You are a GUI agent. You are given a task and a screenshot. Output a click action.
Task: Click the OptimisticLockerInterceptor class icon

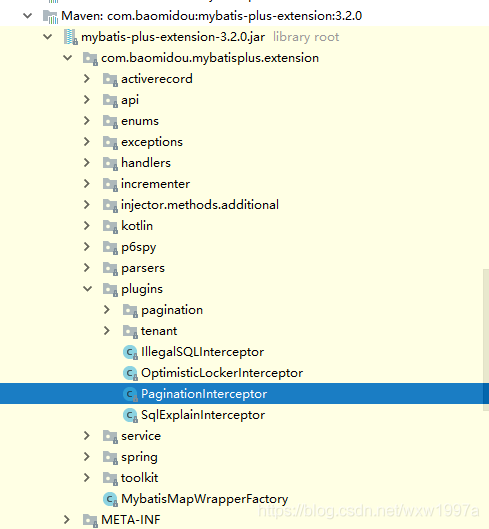point(130,373)
